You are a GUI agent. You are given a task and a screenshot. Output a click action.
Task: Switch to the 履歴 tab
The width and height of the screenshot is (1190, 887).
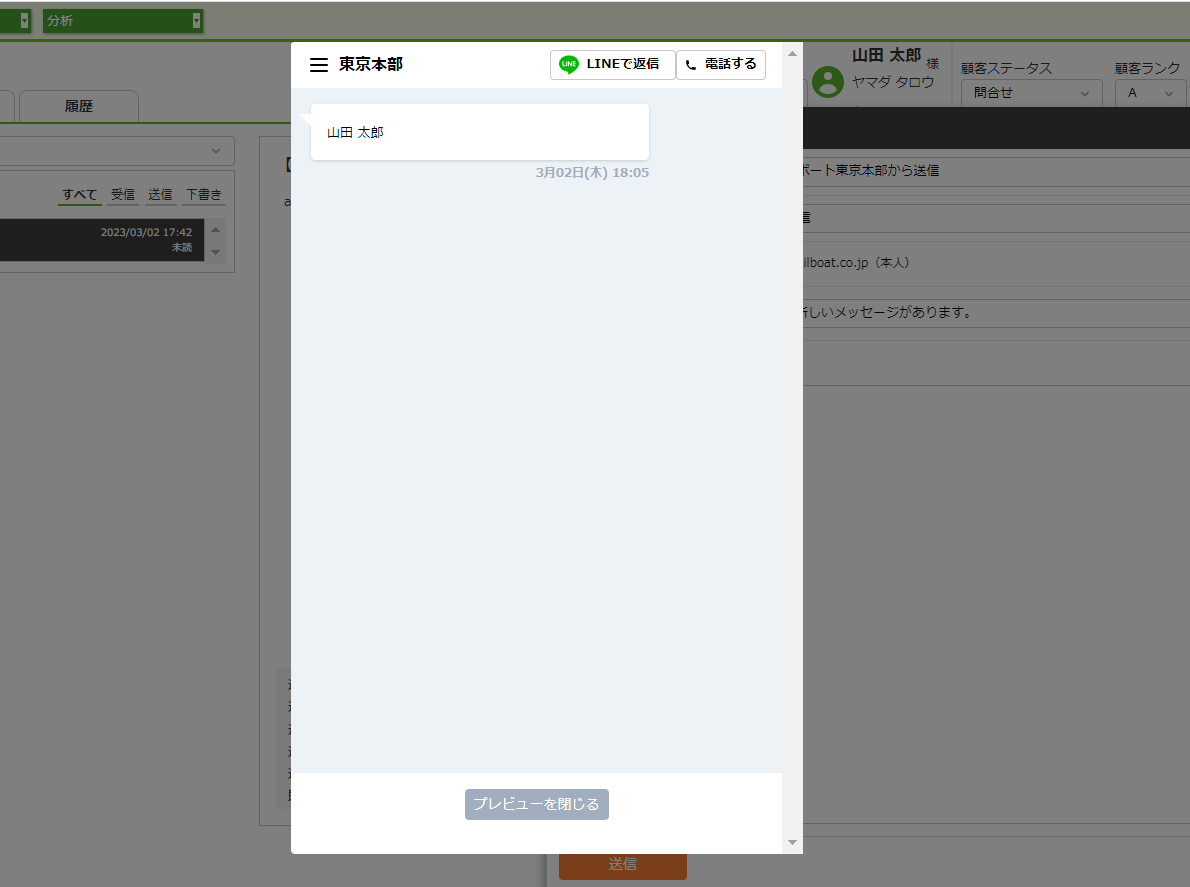[x=79, y=106]
